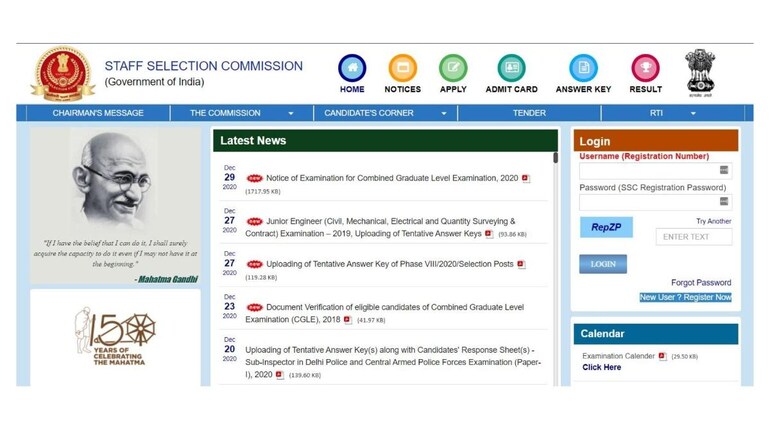The width and height of the screenshot is (770, 433).
Task: Click the SSC emblem logo
Action: coord(63,74)
